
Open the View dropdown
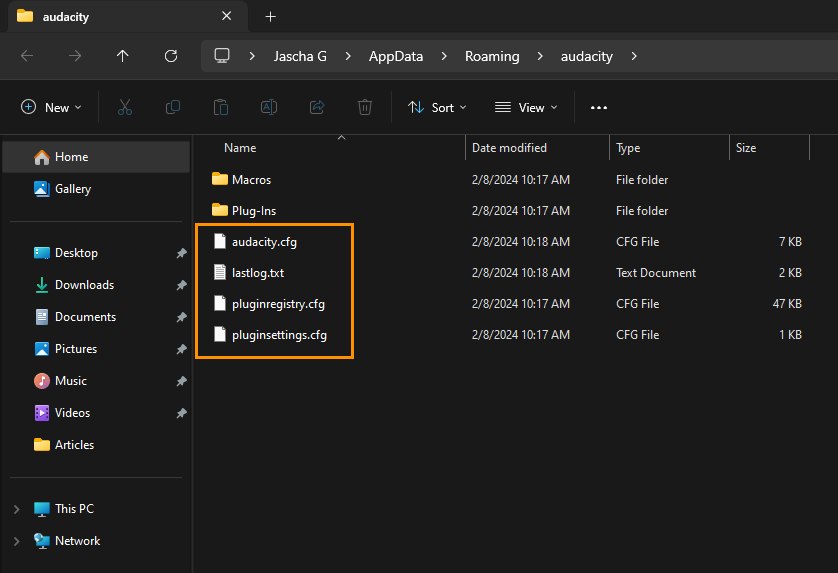(x=526, y=107)
